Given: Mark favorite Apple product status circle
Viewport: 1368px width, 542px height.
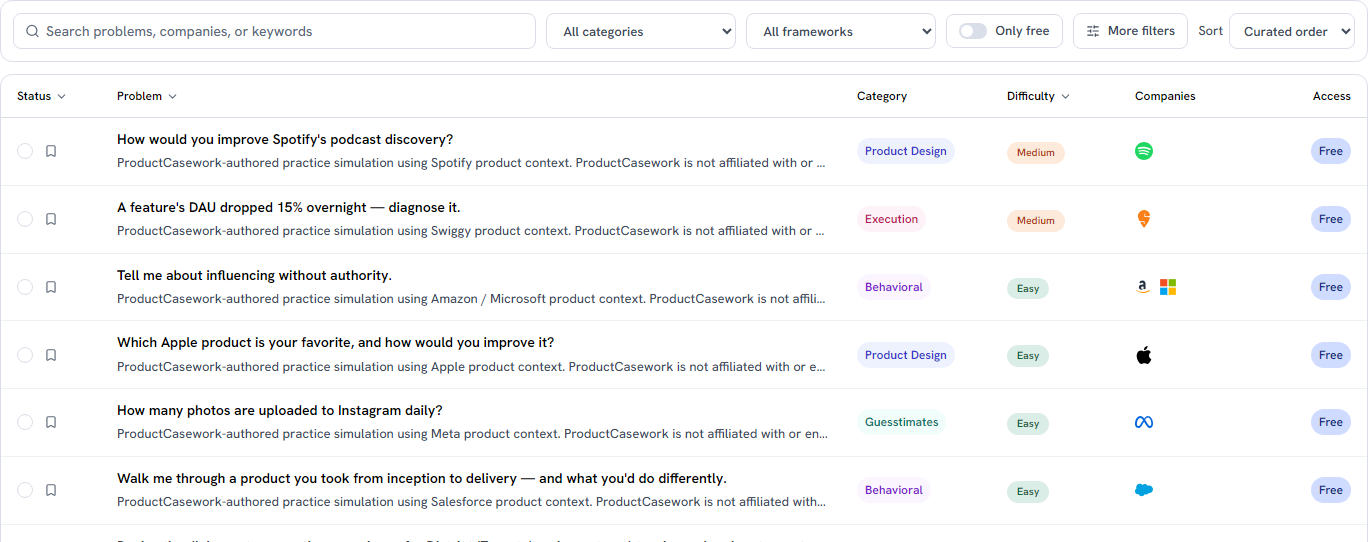Looking at the screenshot, I should (x=25, y=355).
